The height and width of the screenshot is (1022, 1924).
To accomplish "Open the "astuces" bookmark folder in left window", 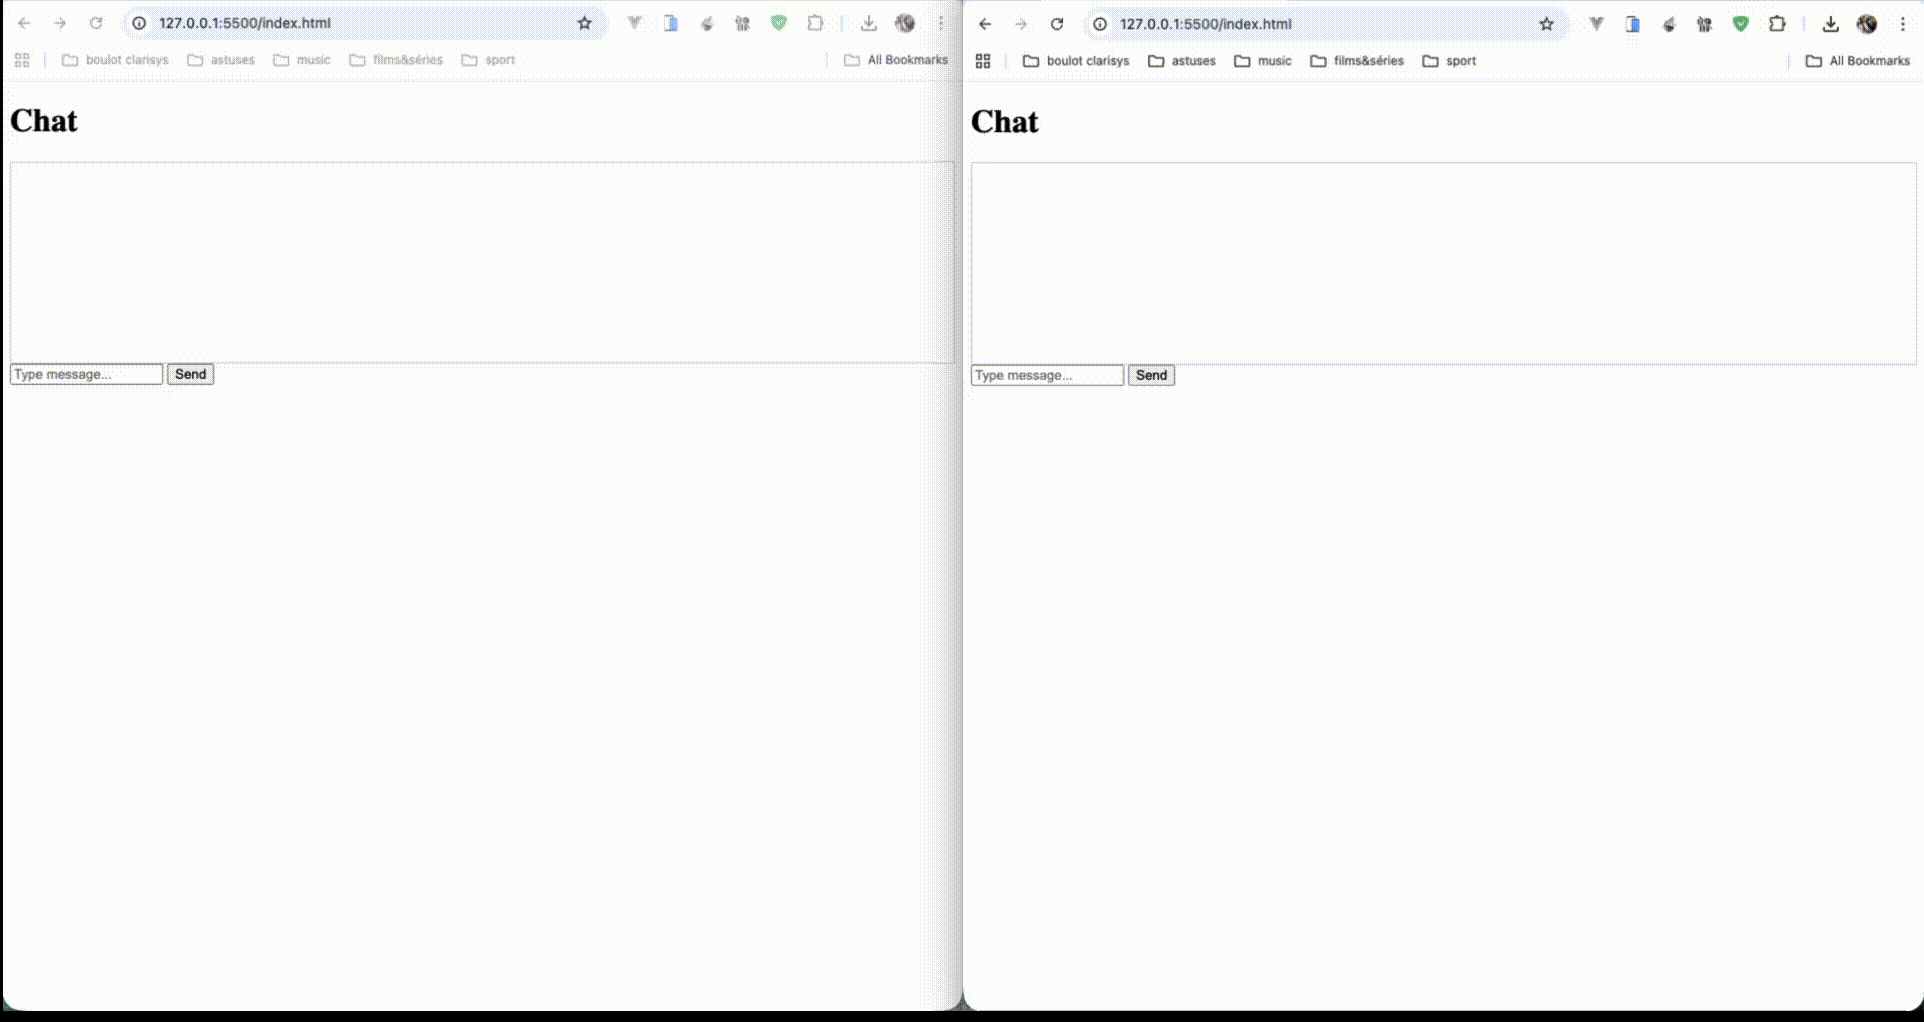I will click(x=221, y=60).
